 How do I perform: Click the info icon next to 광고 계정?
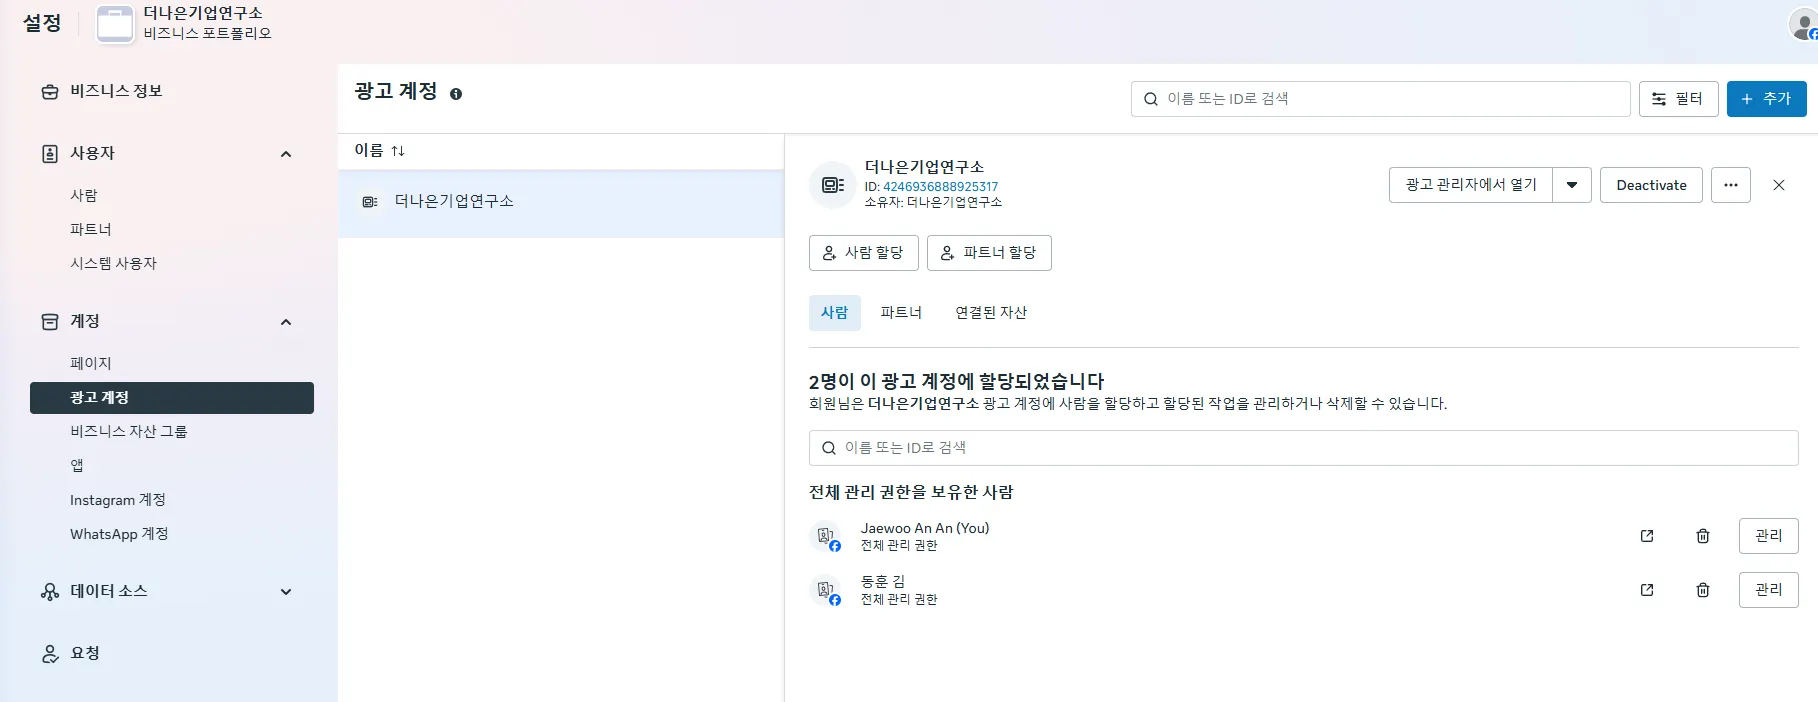[x=456, y=94]
